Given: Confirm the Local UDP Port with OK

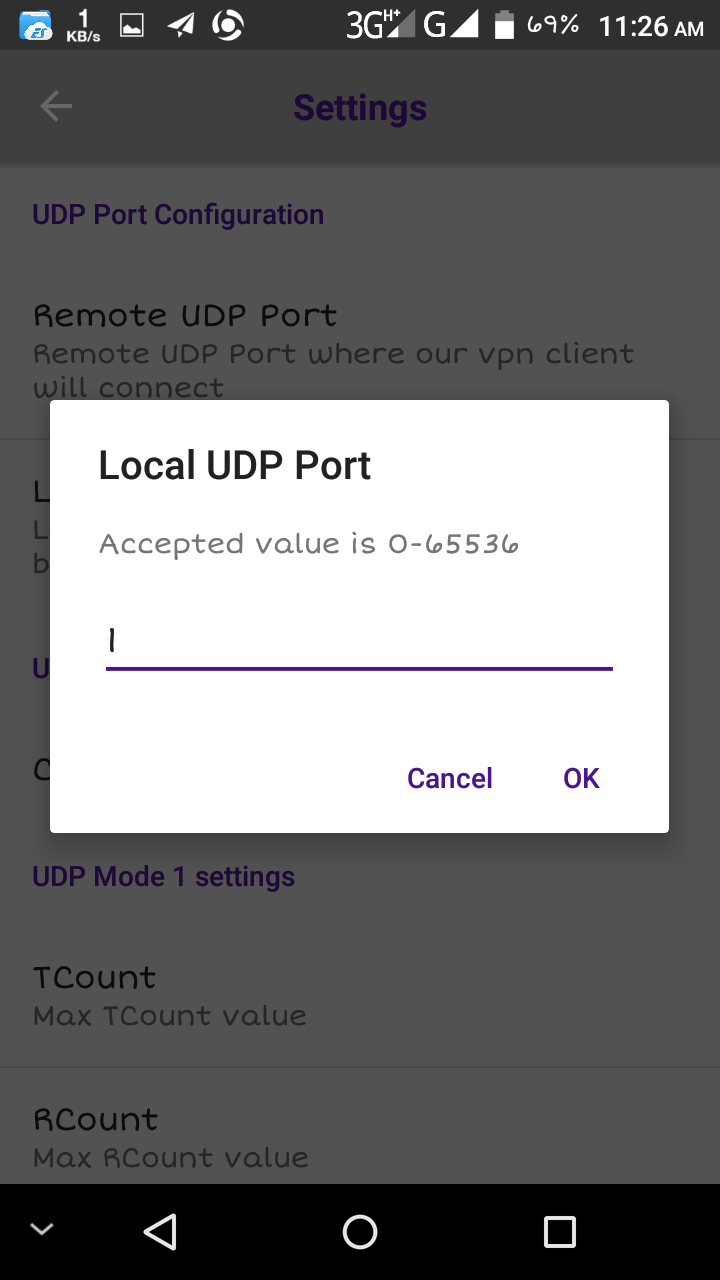Looking at the screenshot, I should coord(581,778).
